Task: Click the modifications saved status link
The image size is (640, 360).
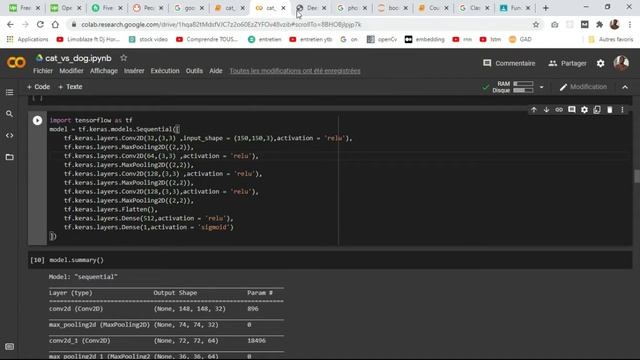Action: pyautogui.click(x=295, y=71)
